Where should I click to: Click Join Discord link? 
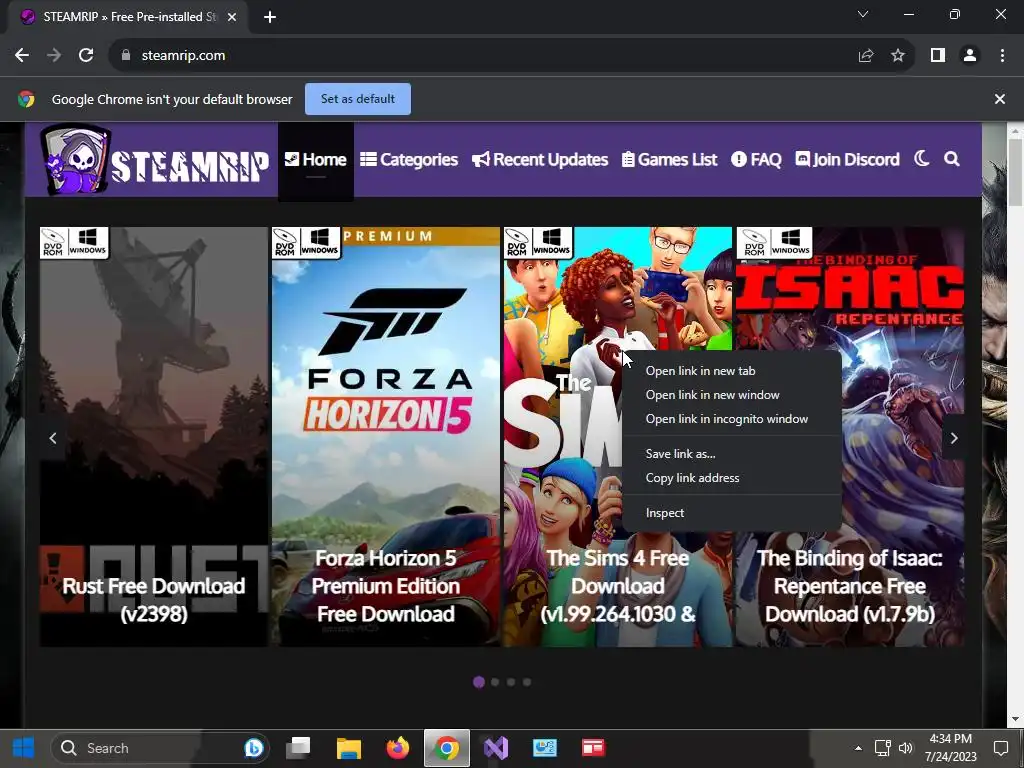(847, 160)
